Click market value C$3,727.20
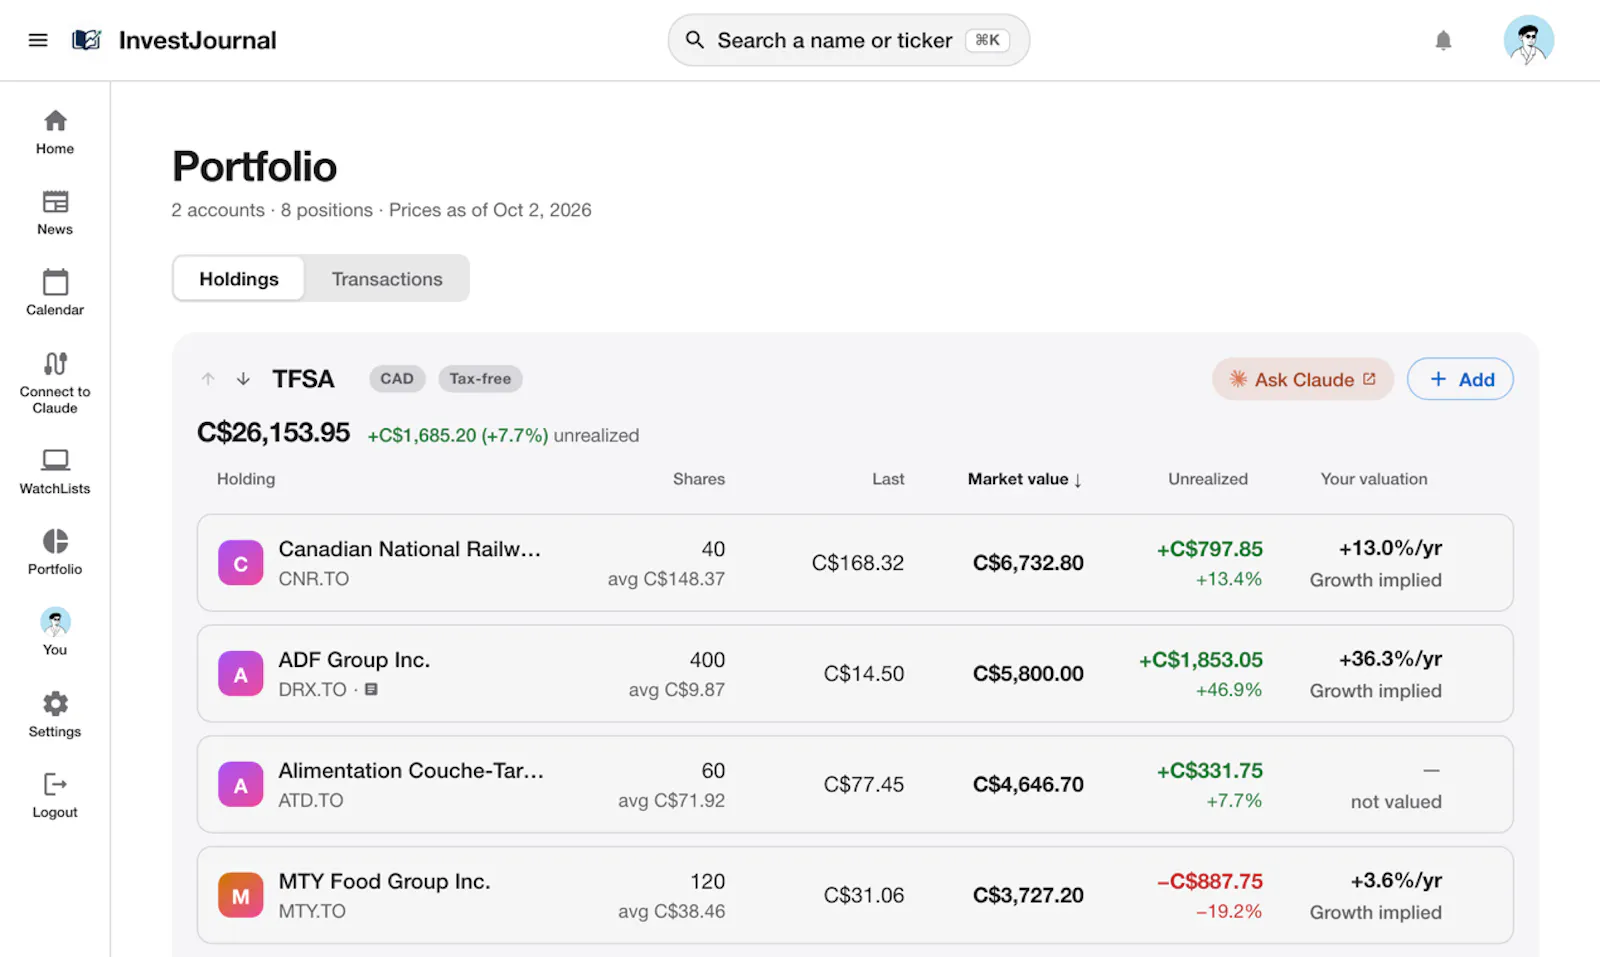Image resolution: width=1600 pixels, height=957 pixels. click(x=1028, y=896)
